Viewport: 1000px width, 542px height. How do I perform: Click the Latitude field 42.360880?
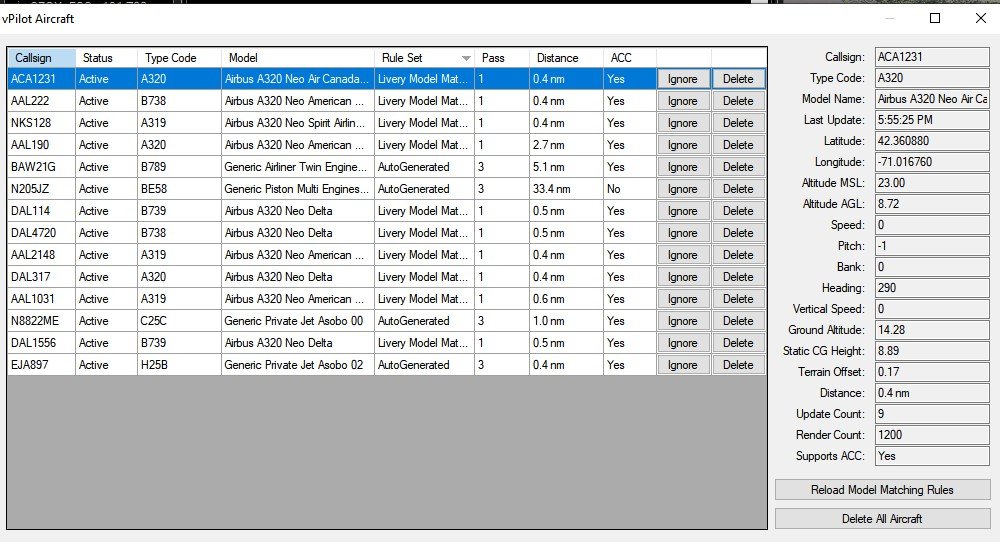tap(932, 141)
